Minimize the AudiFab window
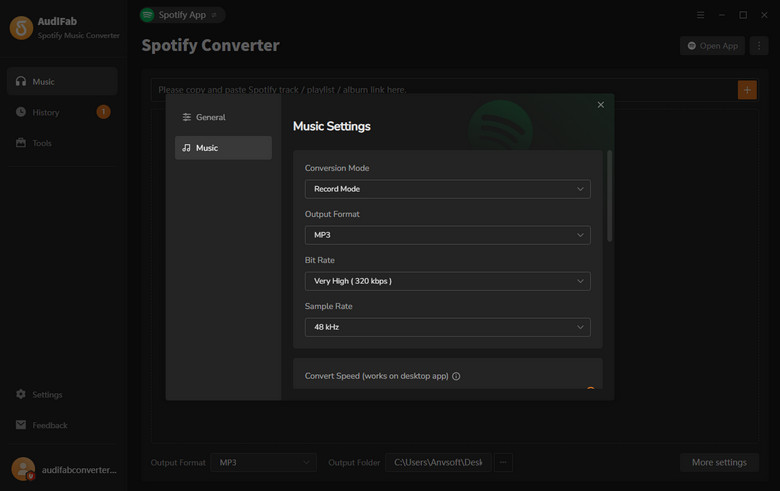Image resolution: width=780 pixels, height=491 pixels. click(x=722, y=15)
